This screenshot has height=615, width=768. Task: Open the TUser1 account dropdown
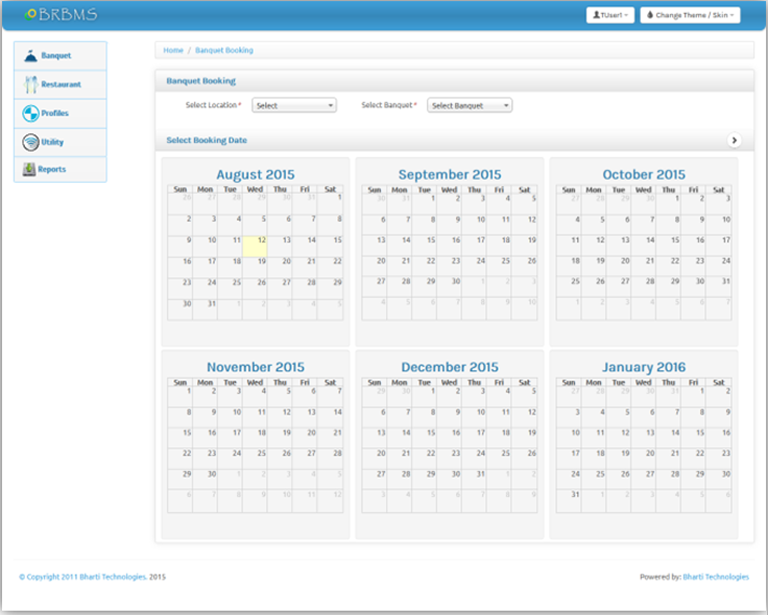[610, 16]
